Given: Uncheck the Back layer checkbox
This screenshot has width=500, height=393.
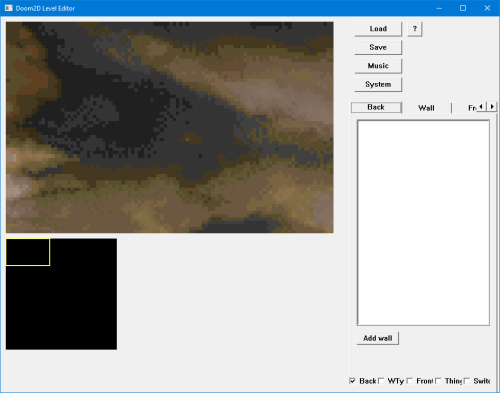Looking at the screenshot, I should point(352,381).
